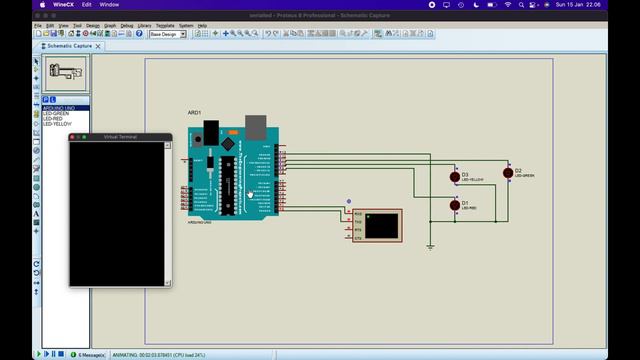Click the horizontal mirror flip icon
The width and height of the screenshot is (640, 360).
[36, 282]
